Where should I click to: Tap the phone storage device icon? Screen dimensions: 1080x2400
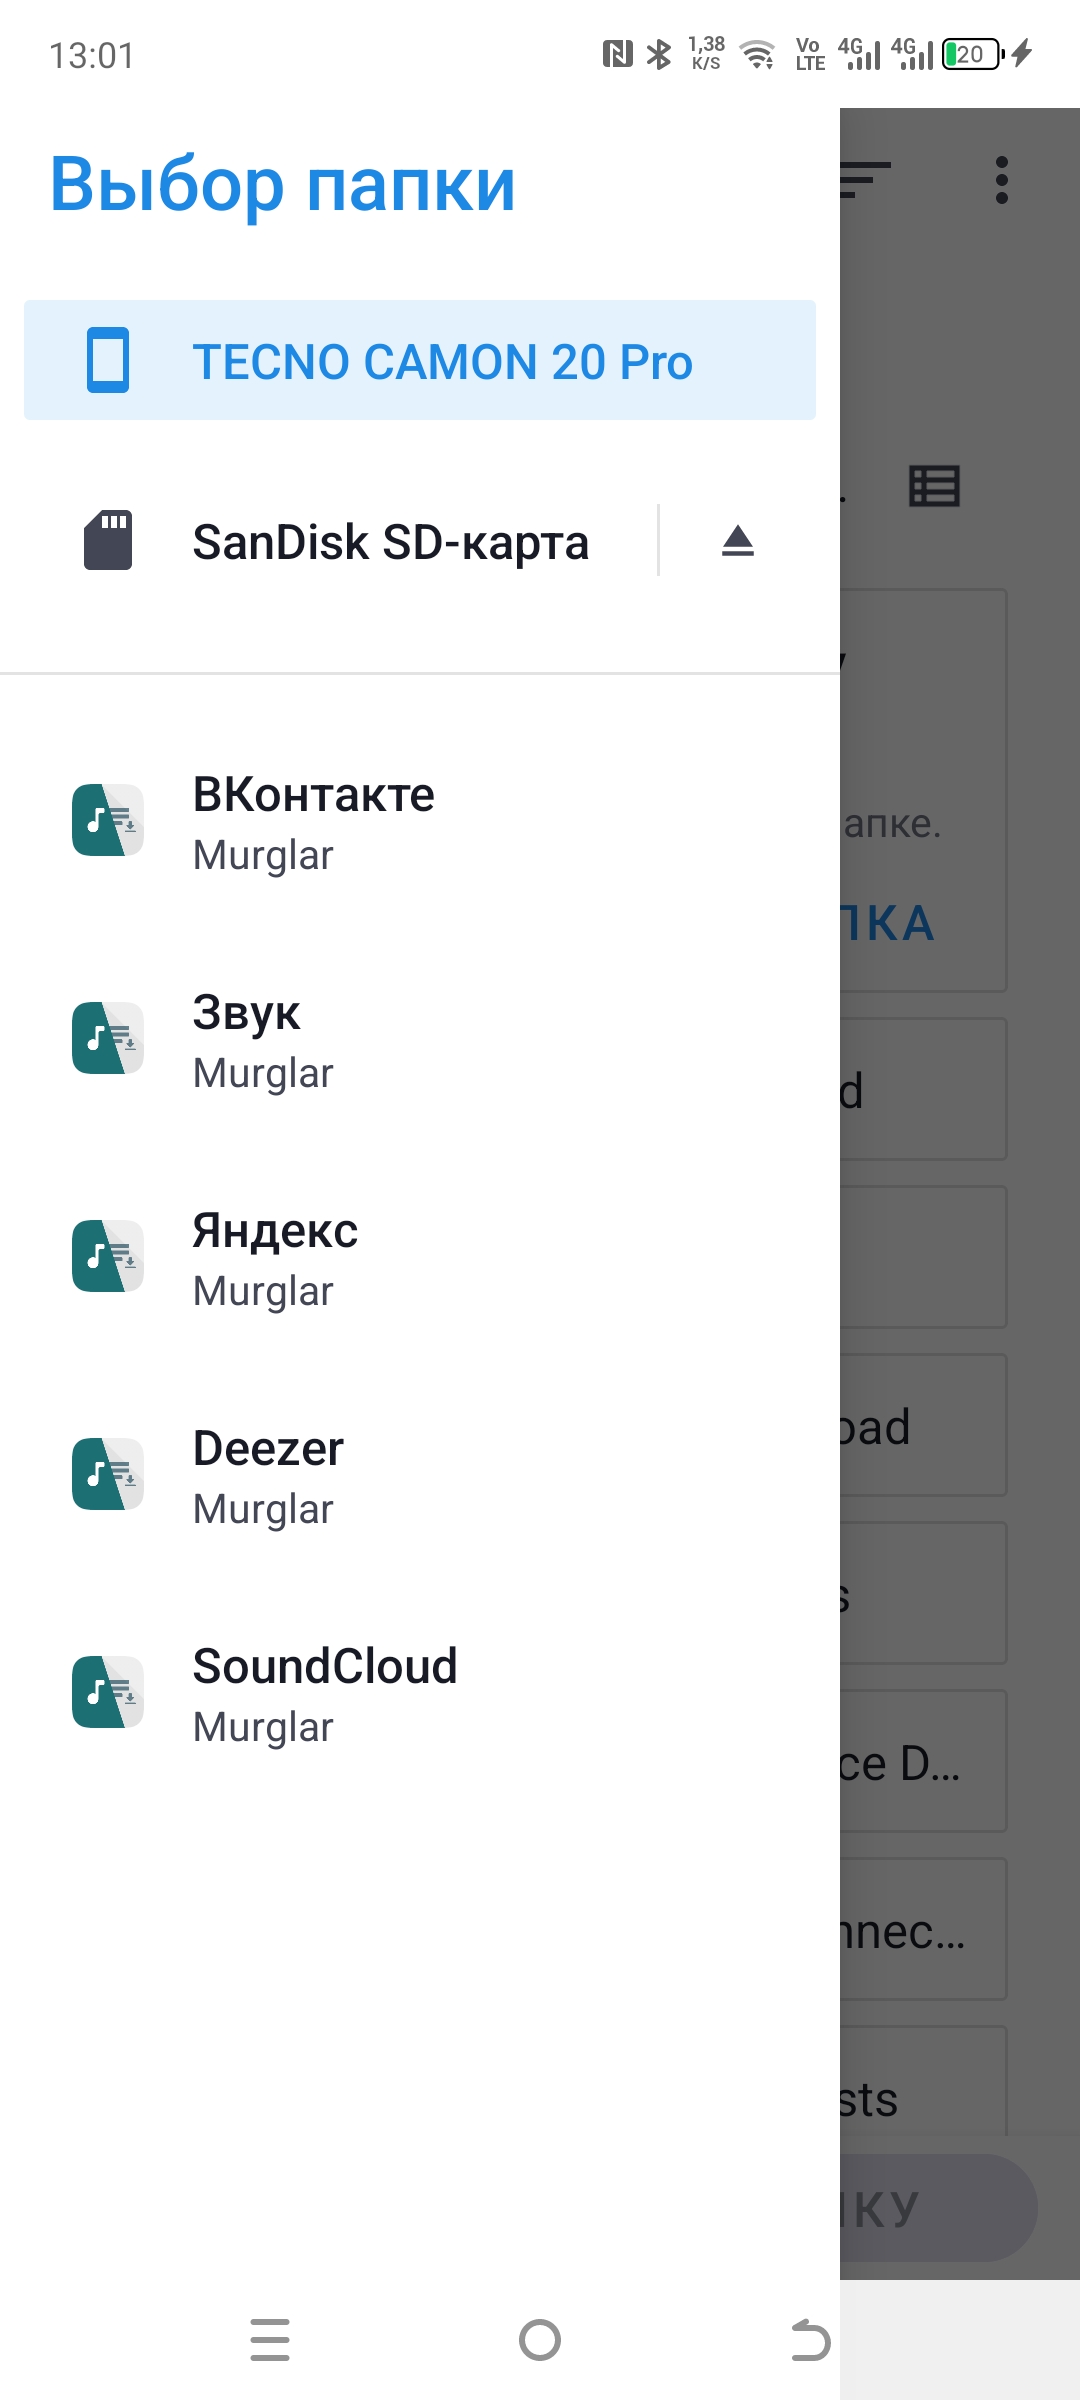point(108,360)
